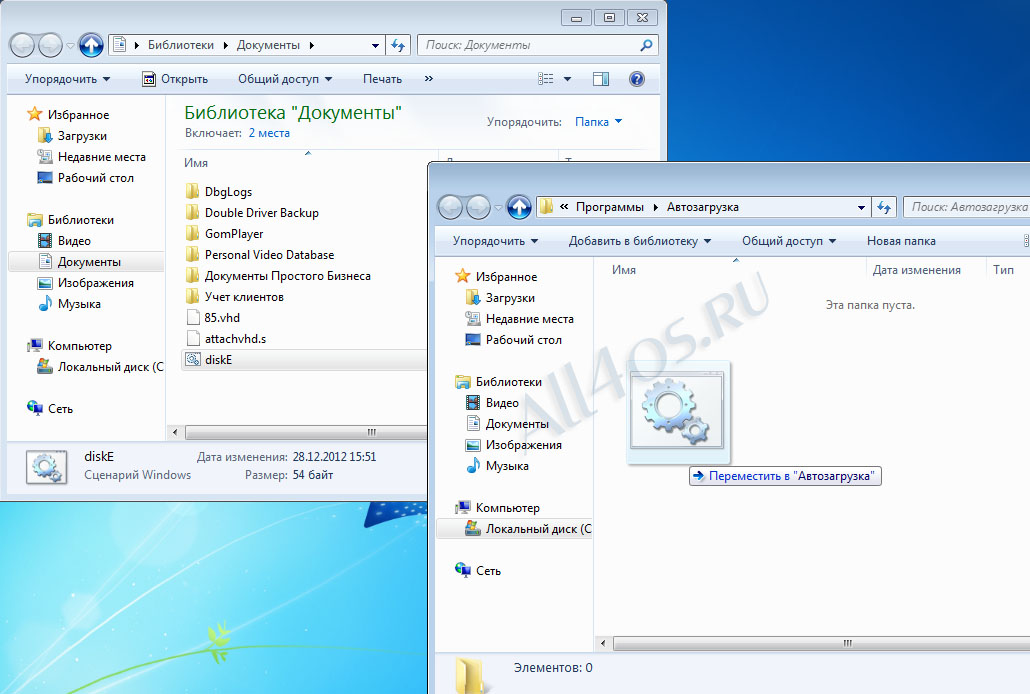The width and height of the screenshot is (1030, 694).
Task: Click the view mode icon in Документы toolbar
Action: [x=545, y=79]
